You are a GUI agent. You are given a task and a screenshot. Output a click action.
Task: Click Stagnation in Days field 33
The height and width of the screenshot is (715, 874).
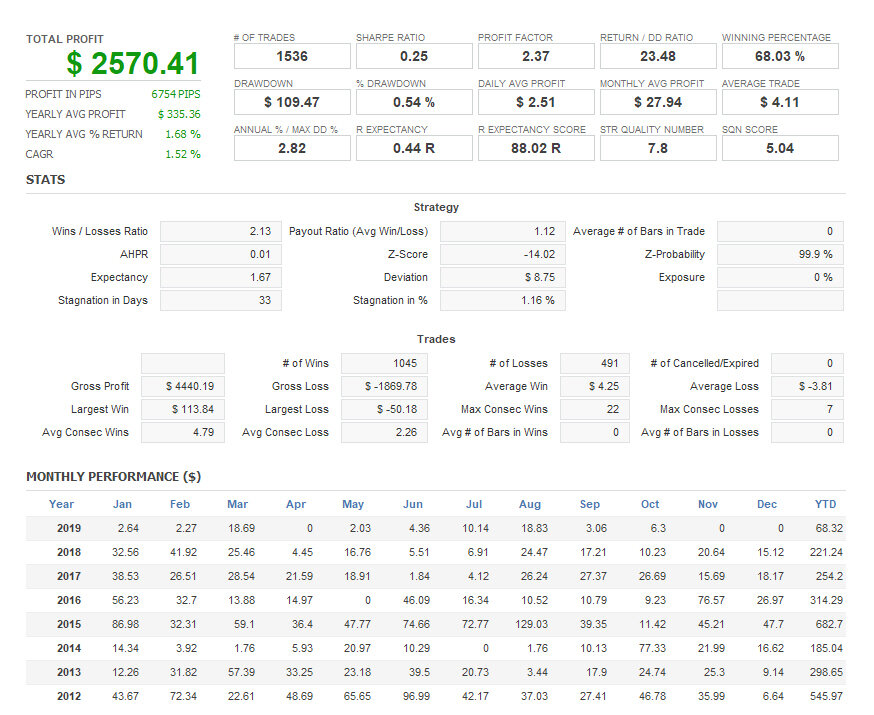click(x=221, y=300)
